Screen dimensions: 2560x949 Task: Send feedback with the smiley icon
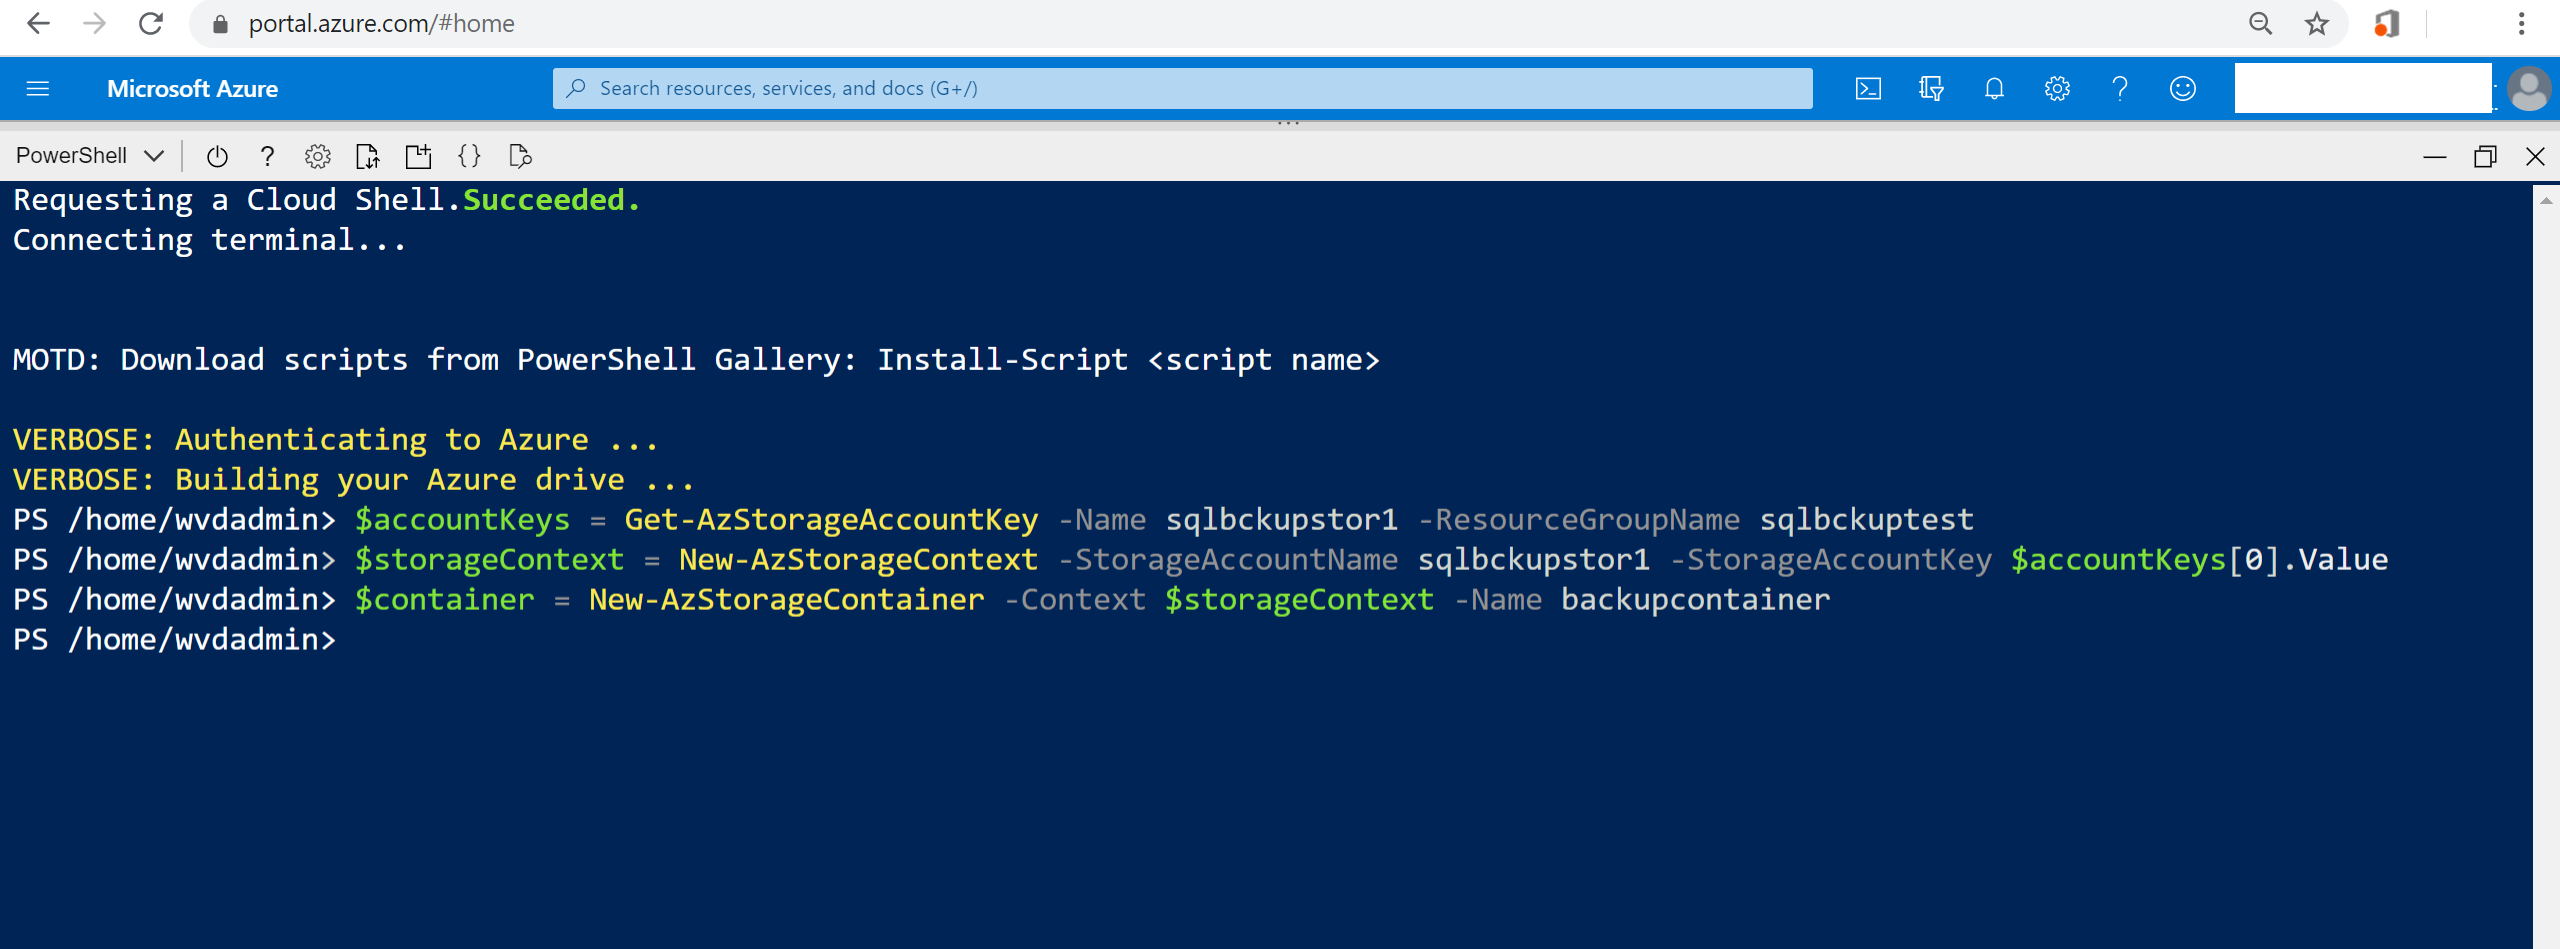2183,89
